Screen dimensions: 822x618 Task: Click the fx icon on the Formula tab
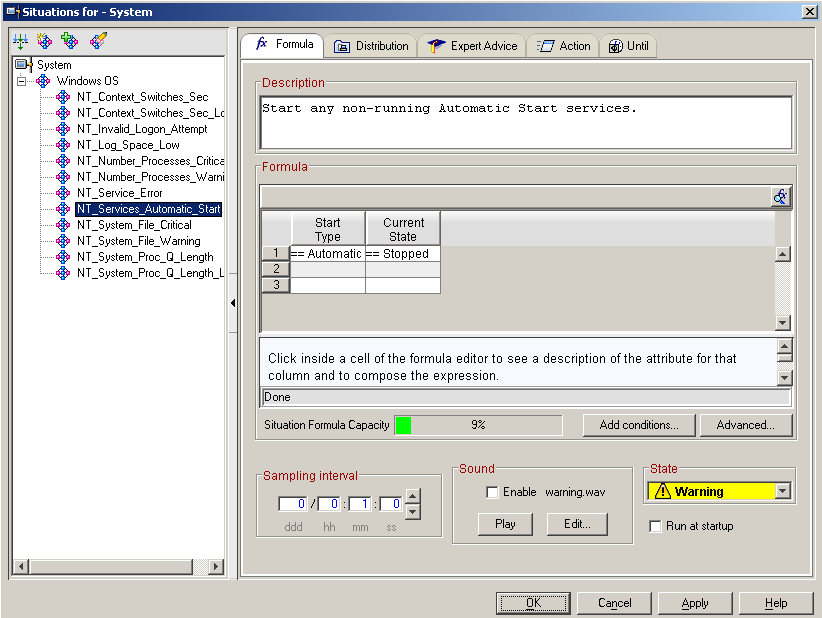(262, 44)
